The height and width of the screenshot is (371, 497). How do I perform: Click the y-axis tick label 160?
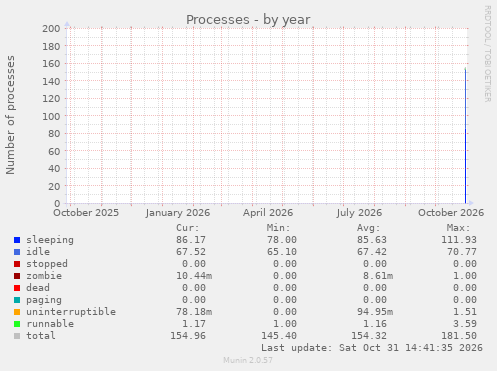tap(51, 63)
